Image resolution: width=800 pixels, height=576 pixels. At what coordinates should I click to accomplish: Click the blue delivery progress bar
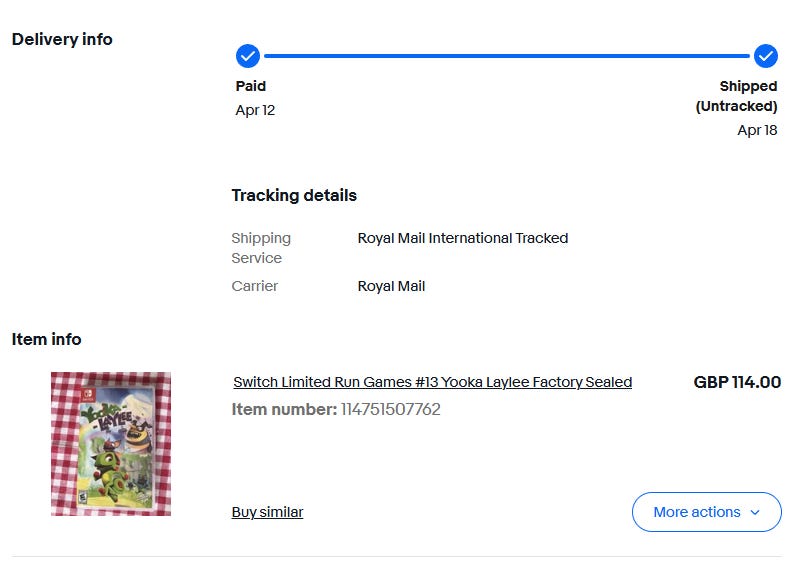click(x=506, y=56)
